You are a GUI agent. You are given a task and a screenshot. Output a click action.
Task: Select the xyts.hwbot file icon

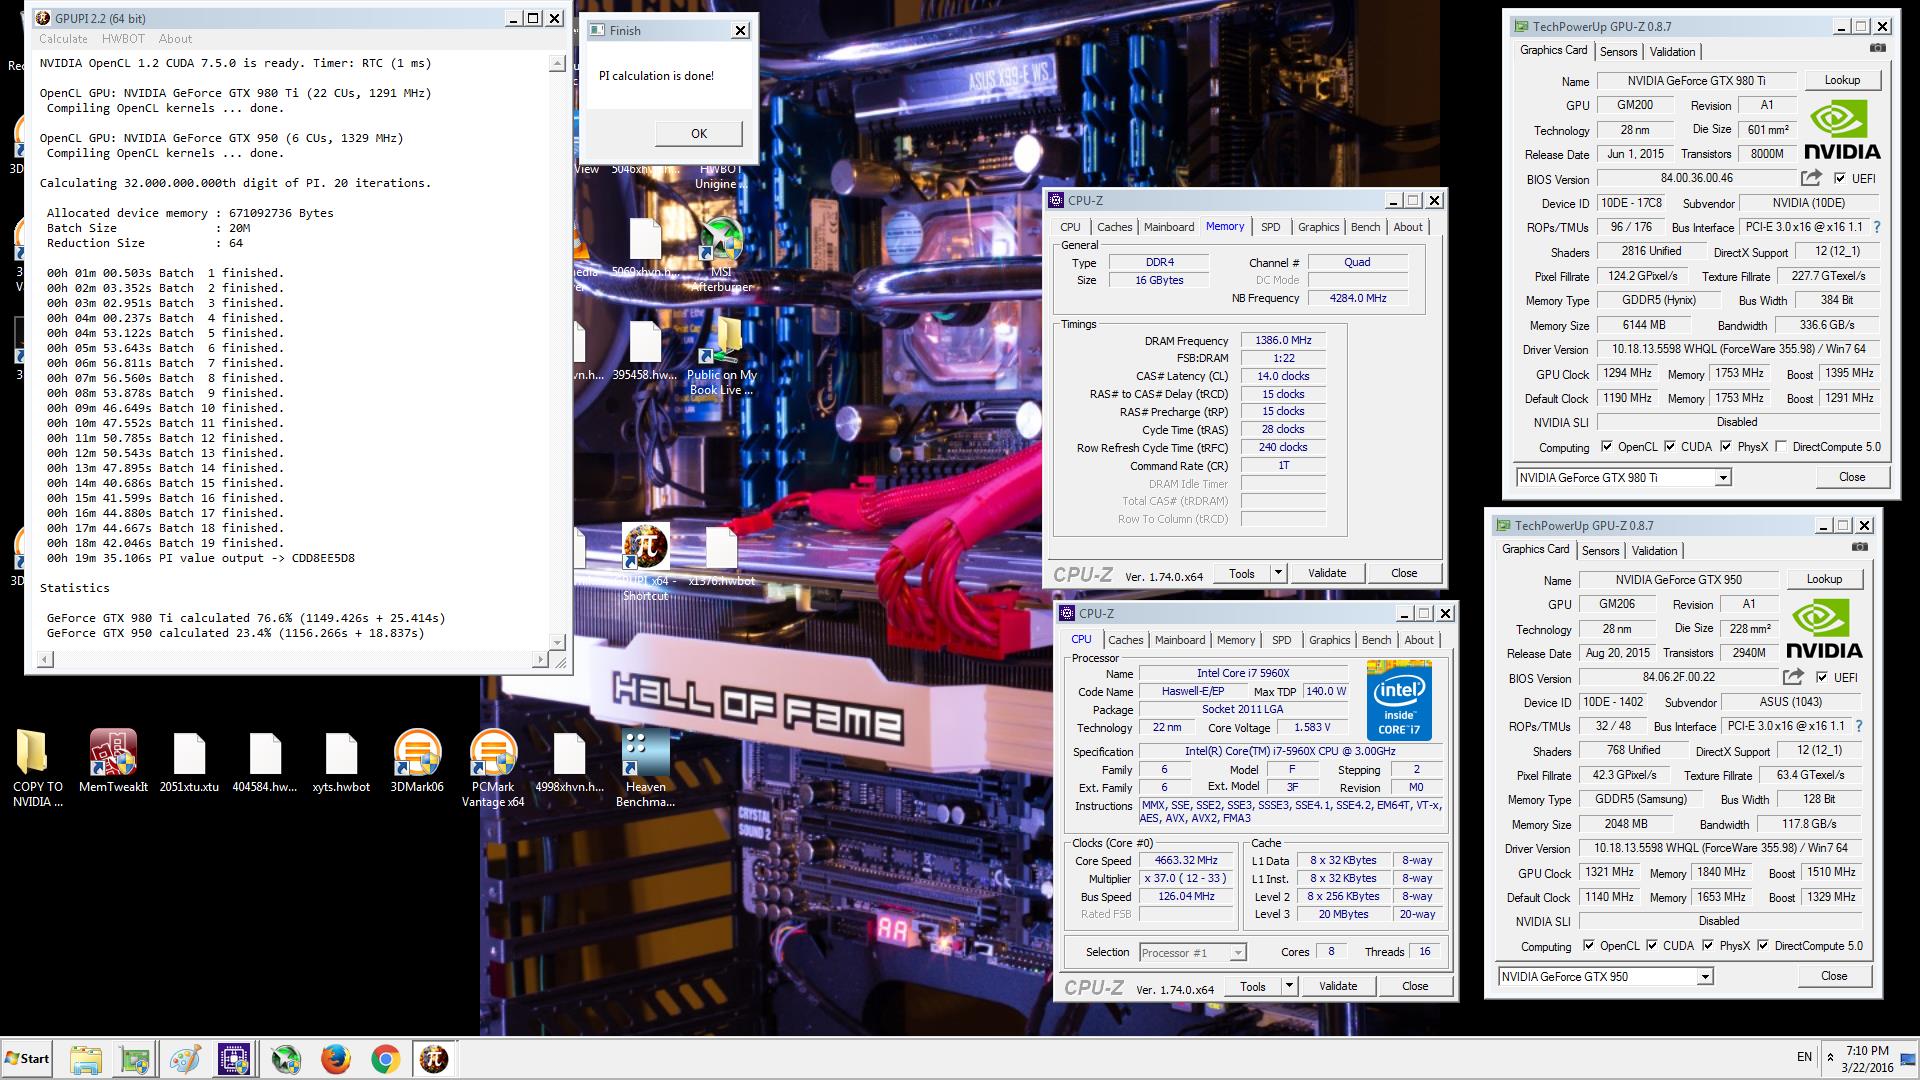point(341,753)
